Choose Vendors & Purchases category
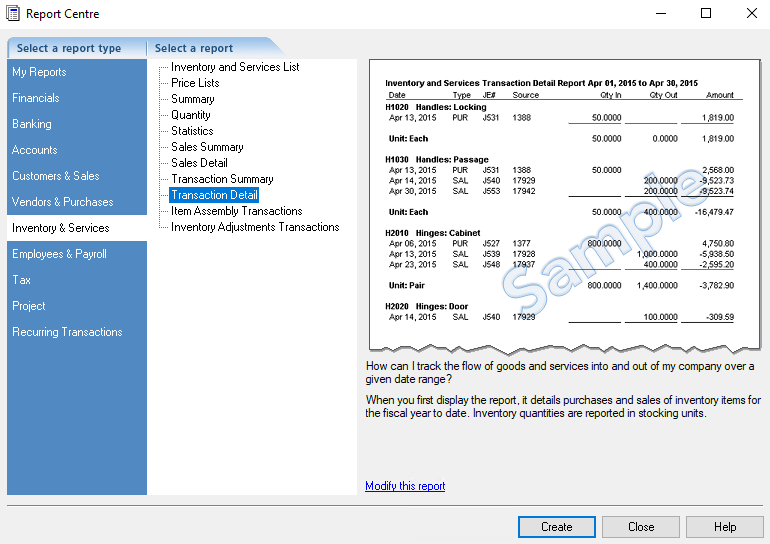The width and height of the screenshot is (770, 544). point(62,202)
